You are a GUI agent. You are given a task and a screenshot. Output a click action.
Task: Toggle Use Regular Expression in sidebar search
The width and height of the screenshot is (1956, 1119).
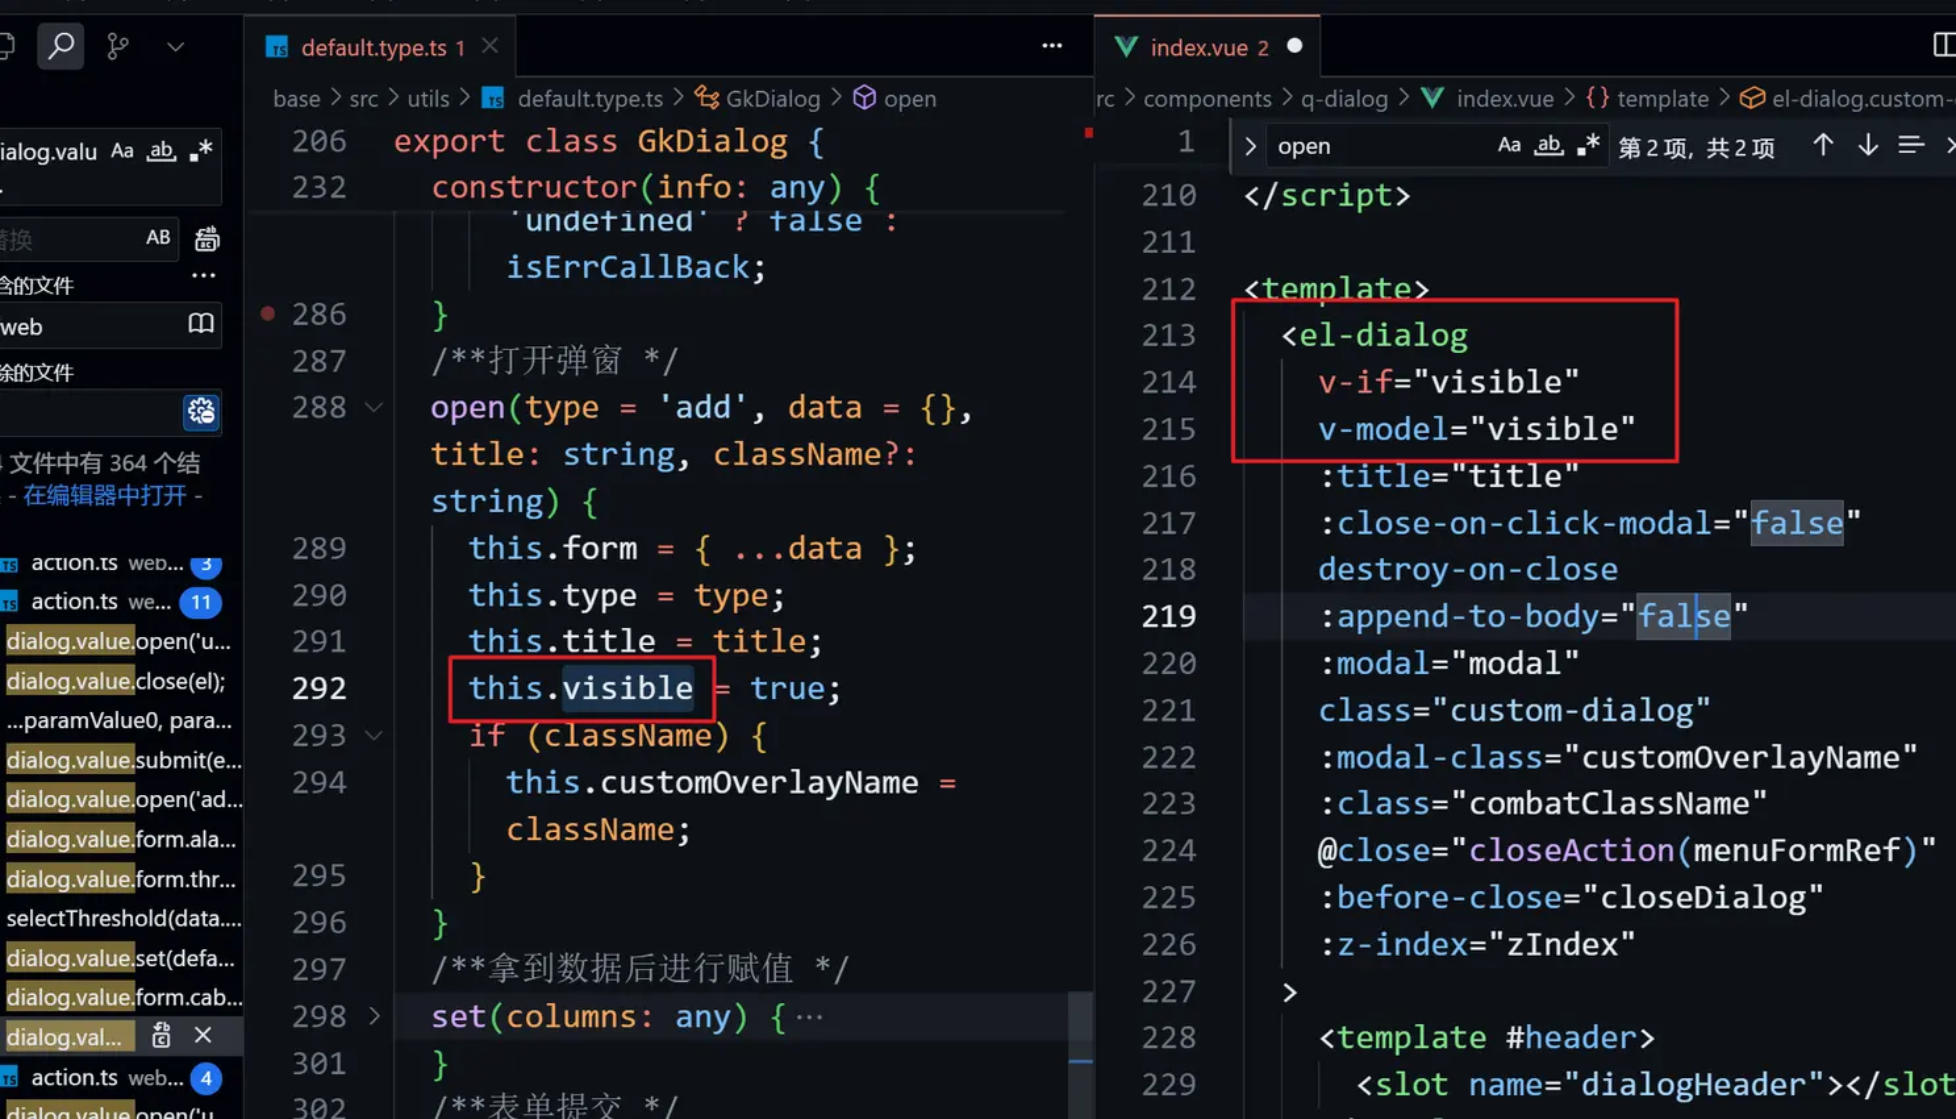click(201, 151)
